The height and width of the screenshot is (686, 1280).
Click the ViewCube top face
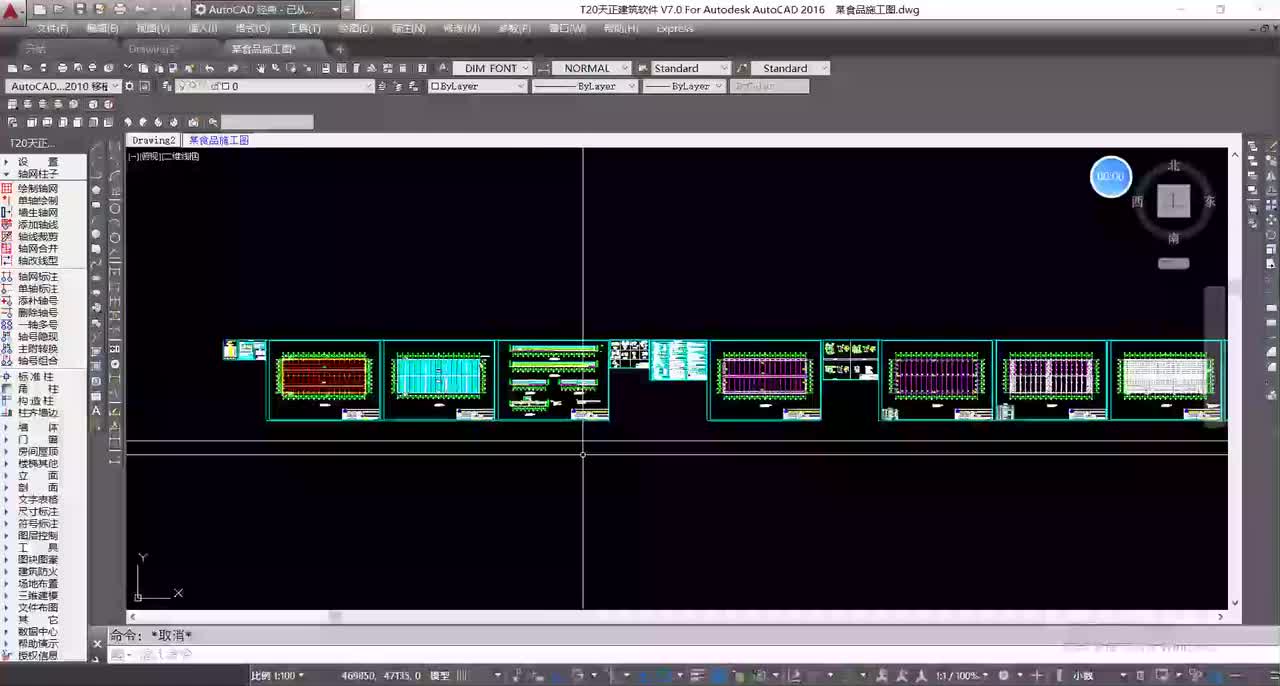1173,201
